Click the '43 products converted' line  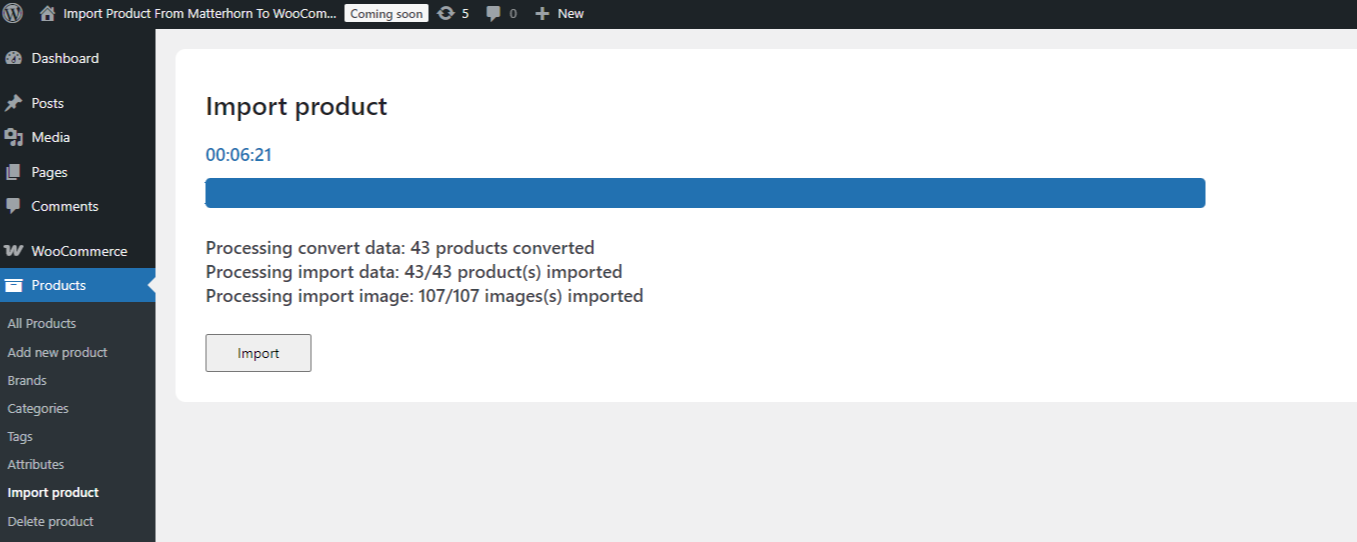400,248
